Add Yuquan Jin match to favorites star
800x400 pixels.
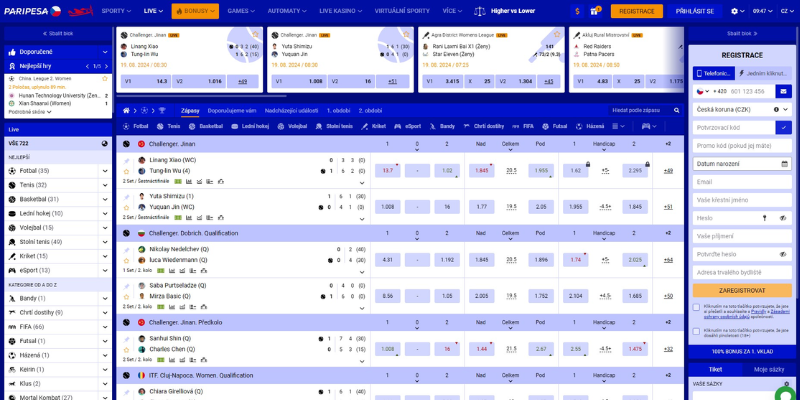click(x=126, y=208)
